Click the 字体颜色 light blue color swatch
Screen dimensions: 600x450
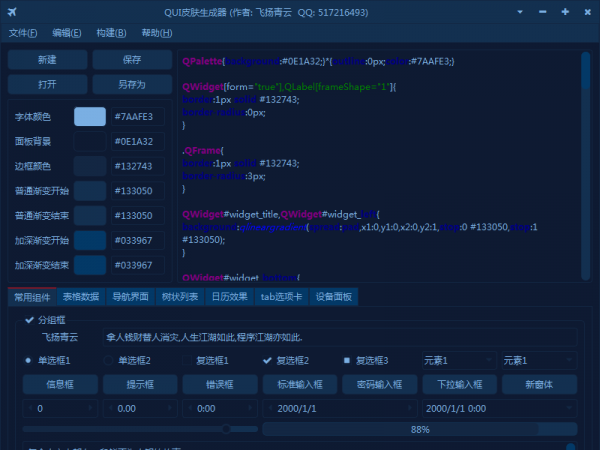90,117
